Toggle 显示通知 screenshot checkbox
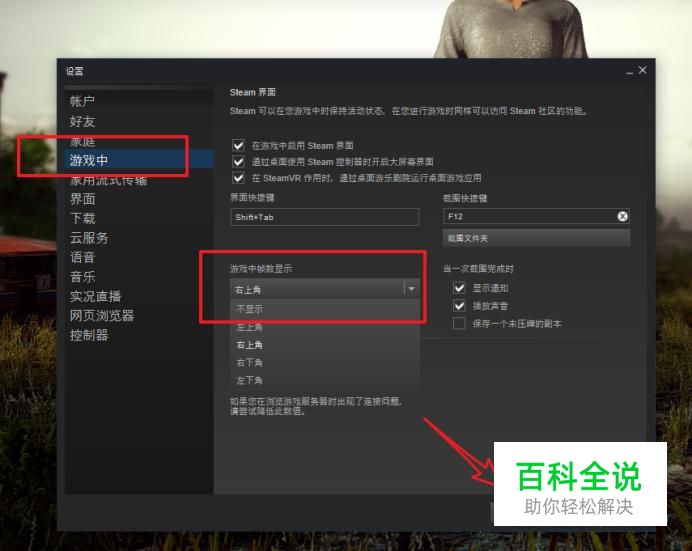The height and width of the screenshot is (551, 692). click(459, 288)
